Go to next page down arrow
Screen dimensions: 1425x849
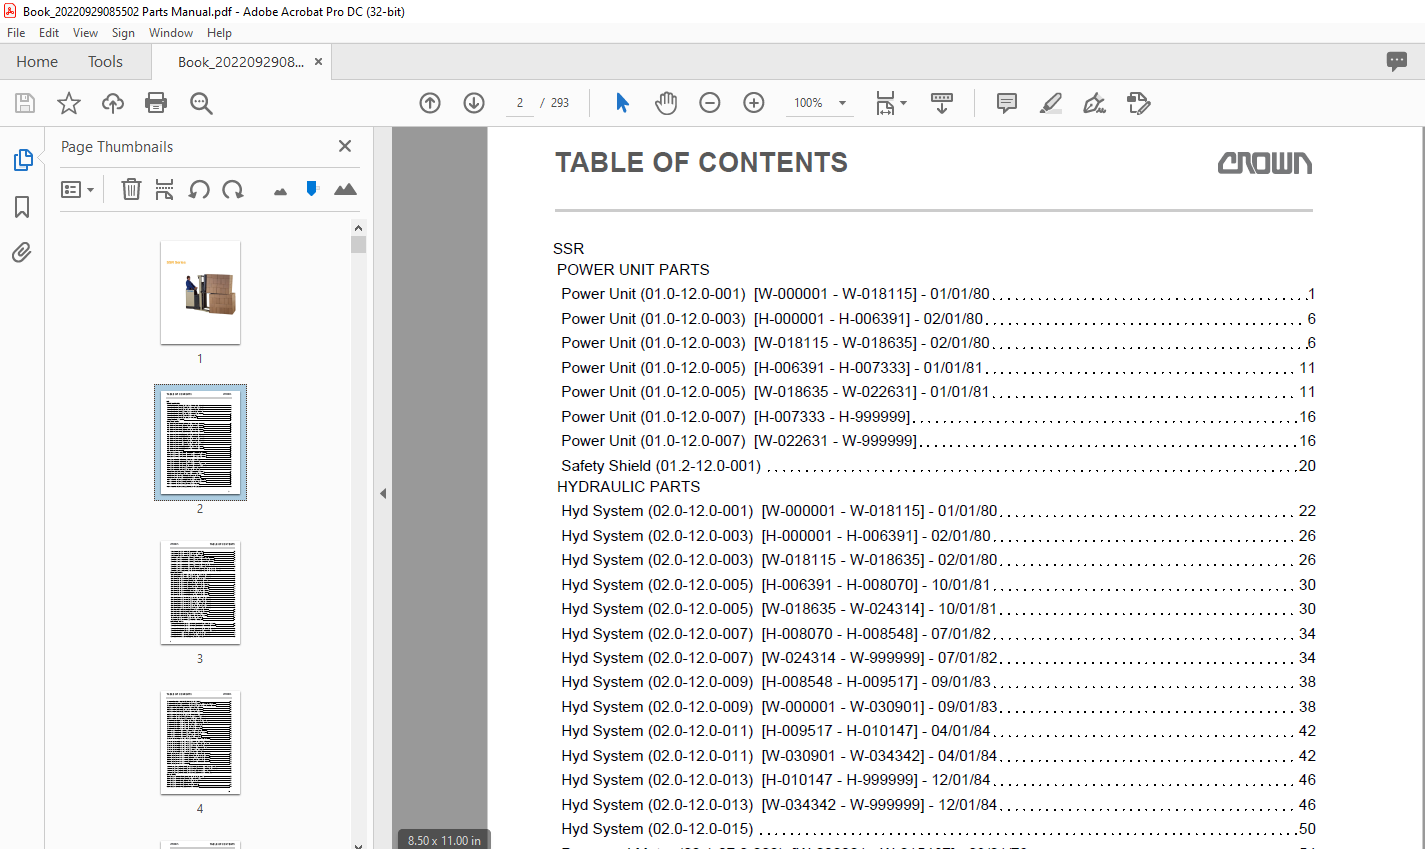click(x=474, y=103)
